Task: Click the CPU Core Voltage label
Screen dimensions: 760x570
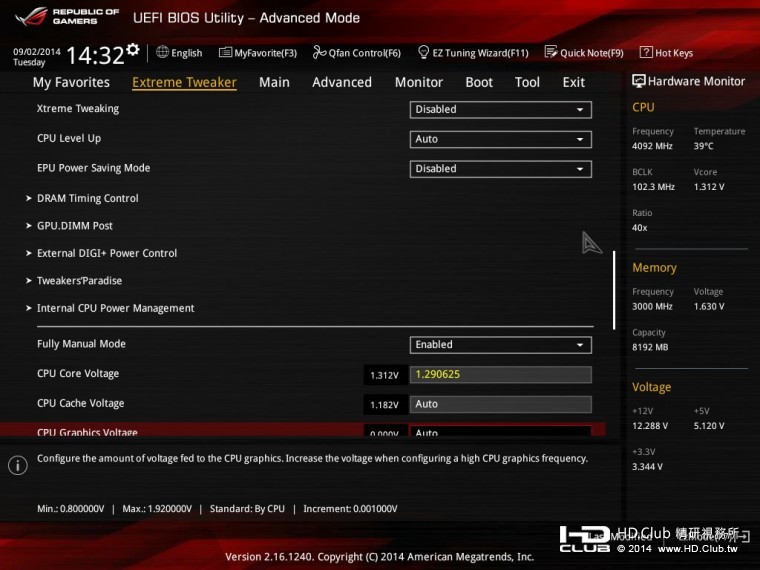Action: pyautogui.click(x=78, y=374)
